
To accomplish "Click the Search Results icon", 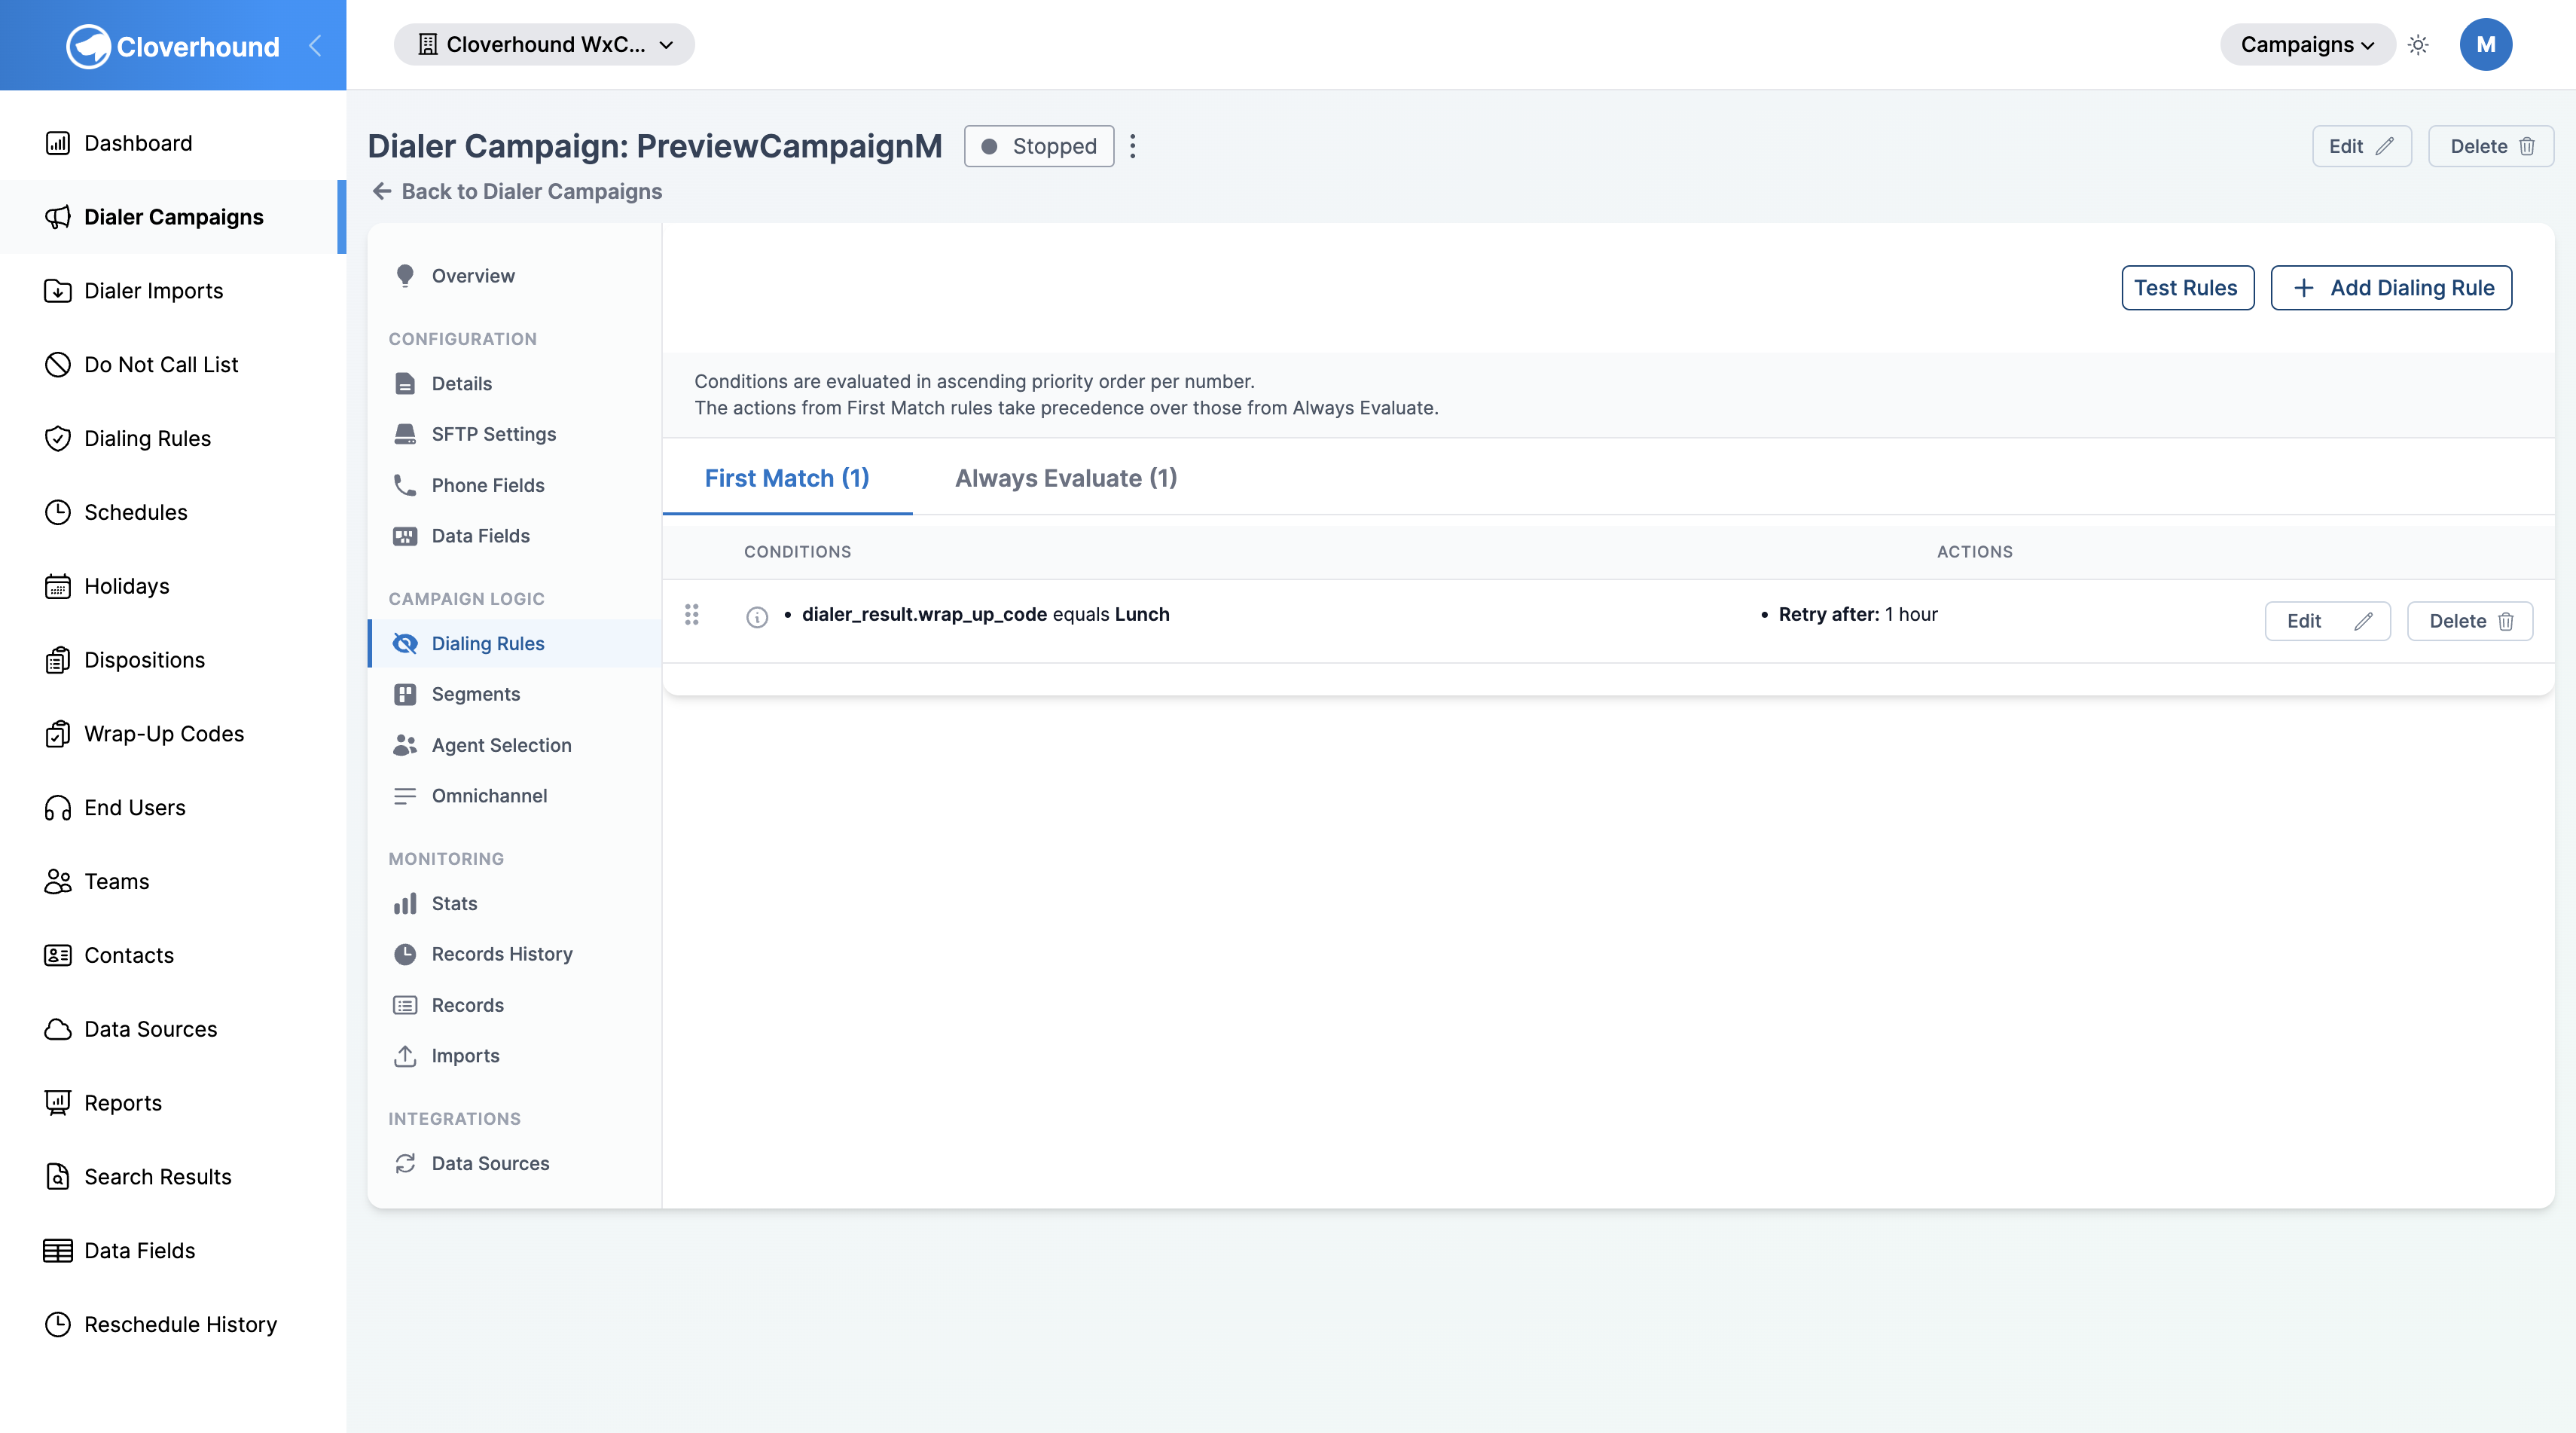I will pos(58,1177).
